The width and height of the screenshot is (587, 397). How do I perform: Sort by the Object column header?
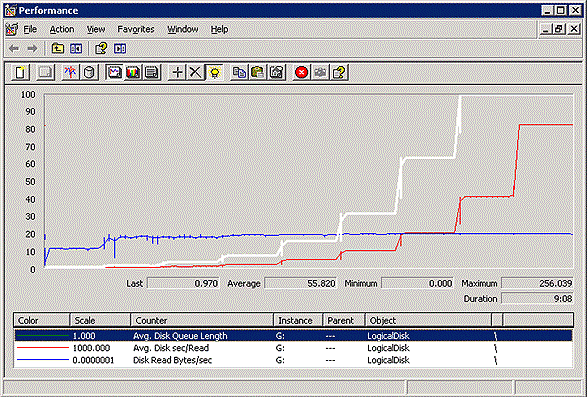click(428, 321)
